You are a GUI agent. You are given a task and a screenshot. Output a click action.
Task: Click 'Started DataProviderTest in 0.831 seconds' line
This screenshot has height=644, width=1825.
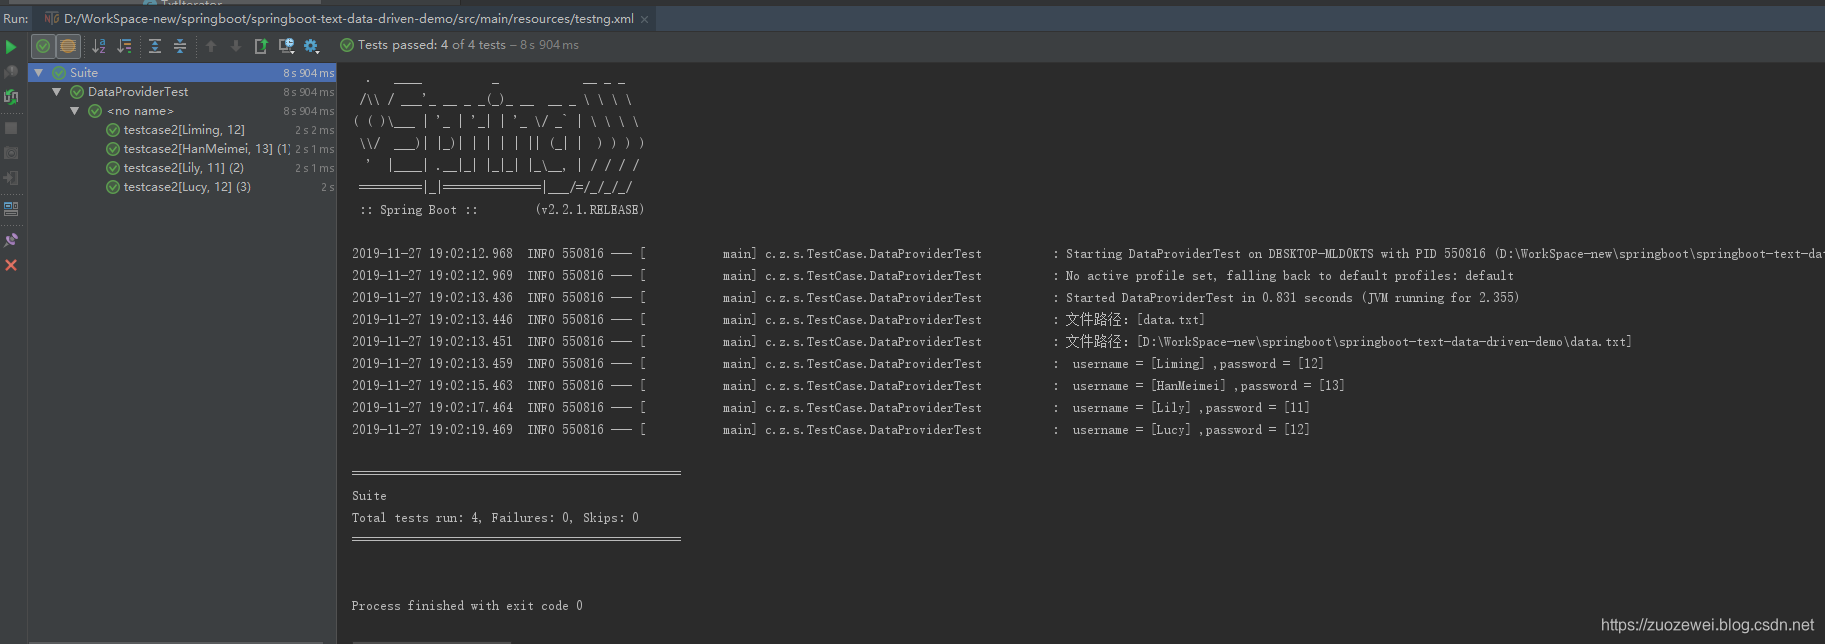[x=936, y=298]
